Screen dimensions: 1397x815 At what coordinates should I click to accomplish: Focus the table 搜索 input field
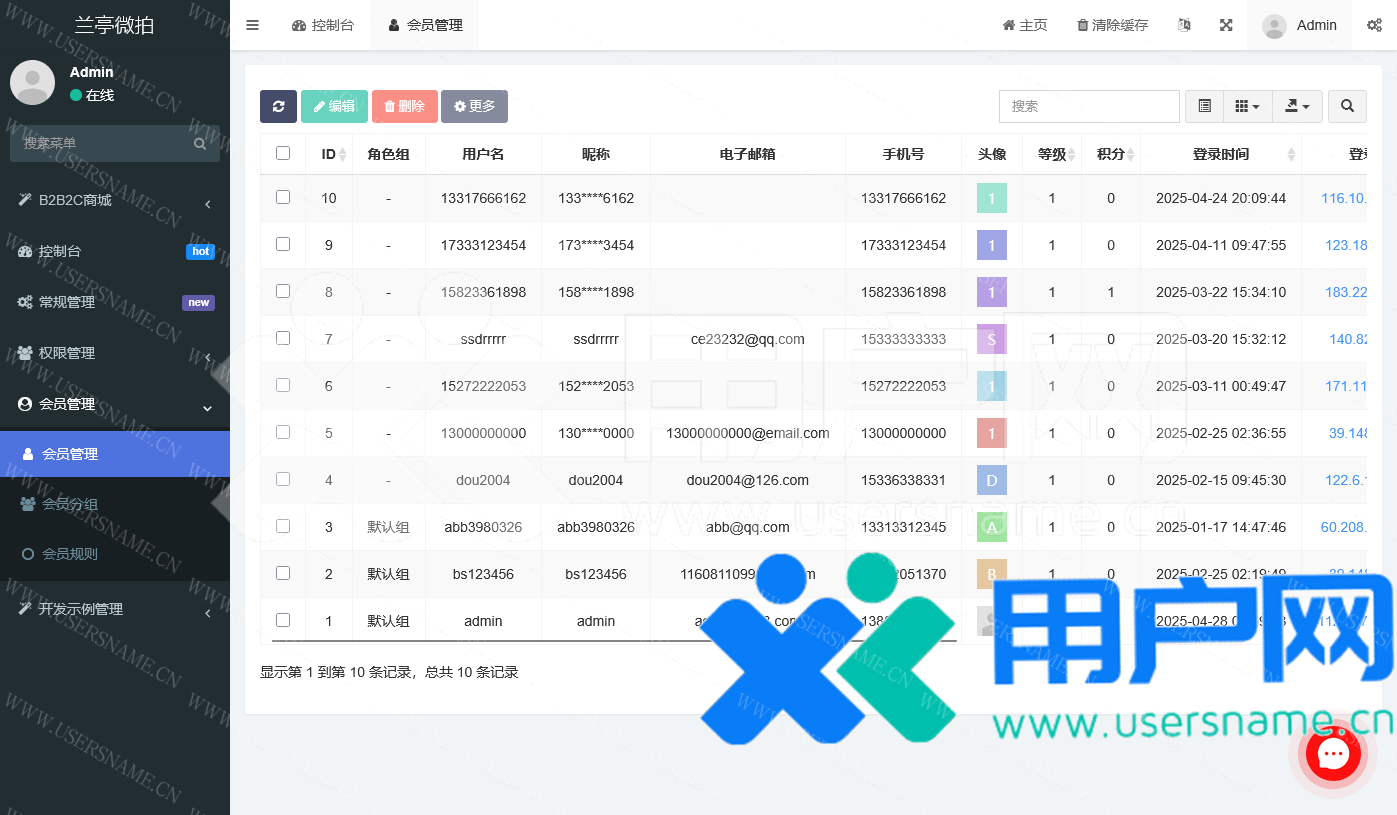pyautogui.click(x=1089, y=106)
